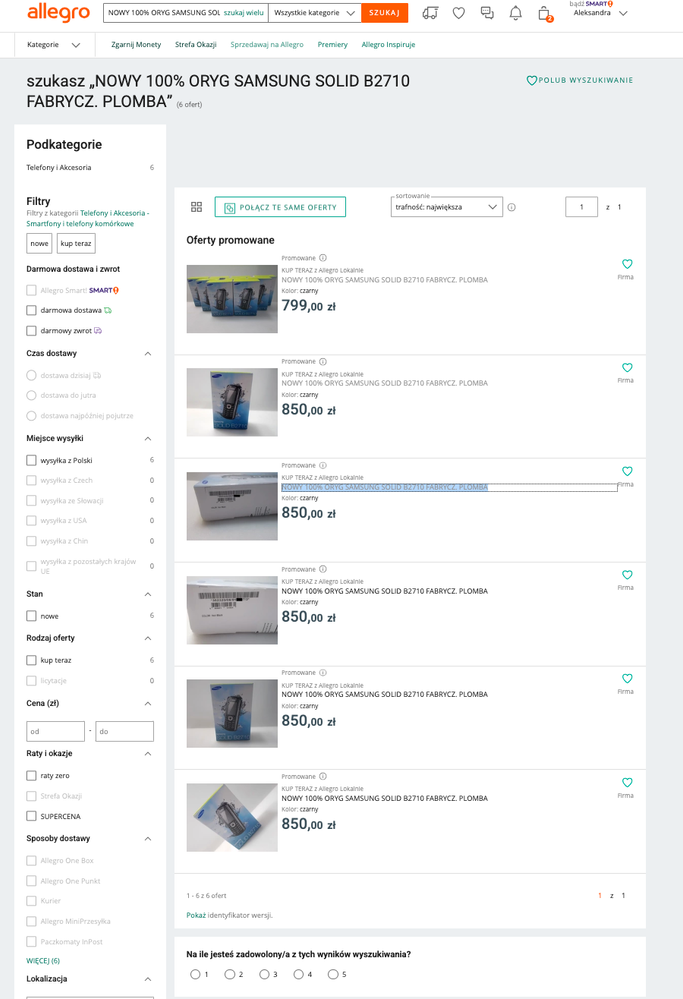Image resolution: width=683 pixels, height=999 pixels.
Task: Expand Aleksandra account menu
Action: click(600, 13)
